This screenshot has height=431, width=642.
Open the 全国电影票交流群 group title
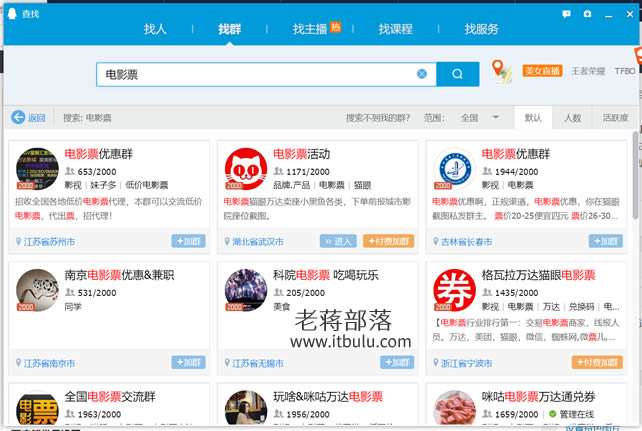tap(110, 397)
